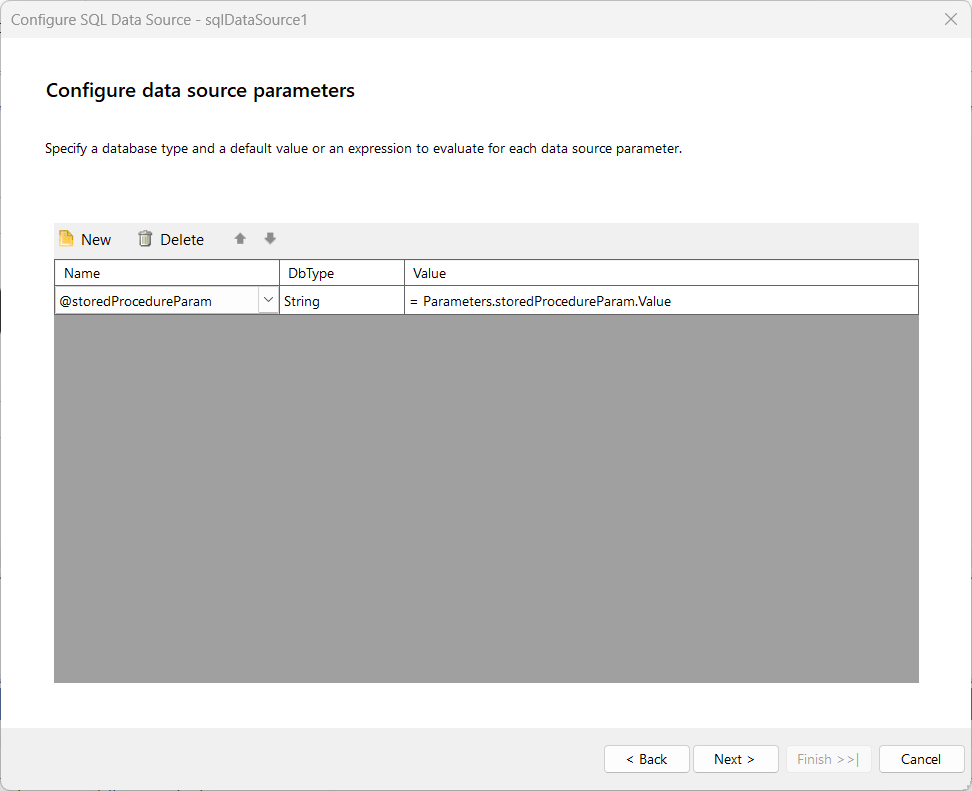Go to the previous page with Back
Image resolution: width=972 pixels, height=791 pixels.
647,759
